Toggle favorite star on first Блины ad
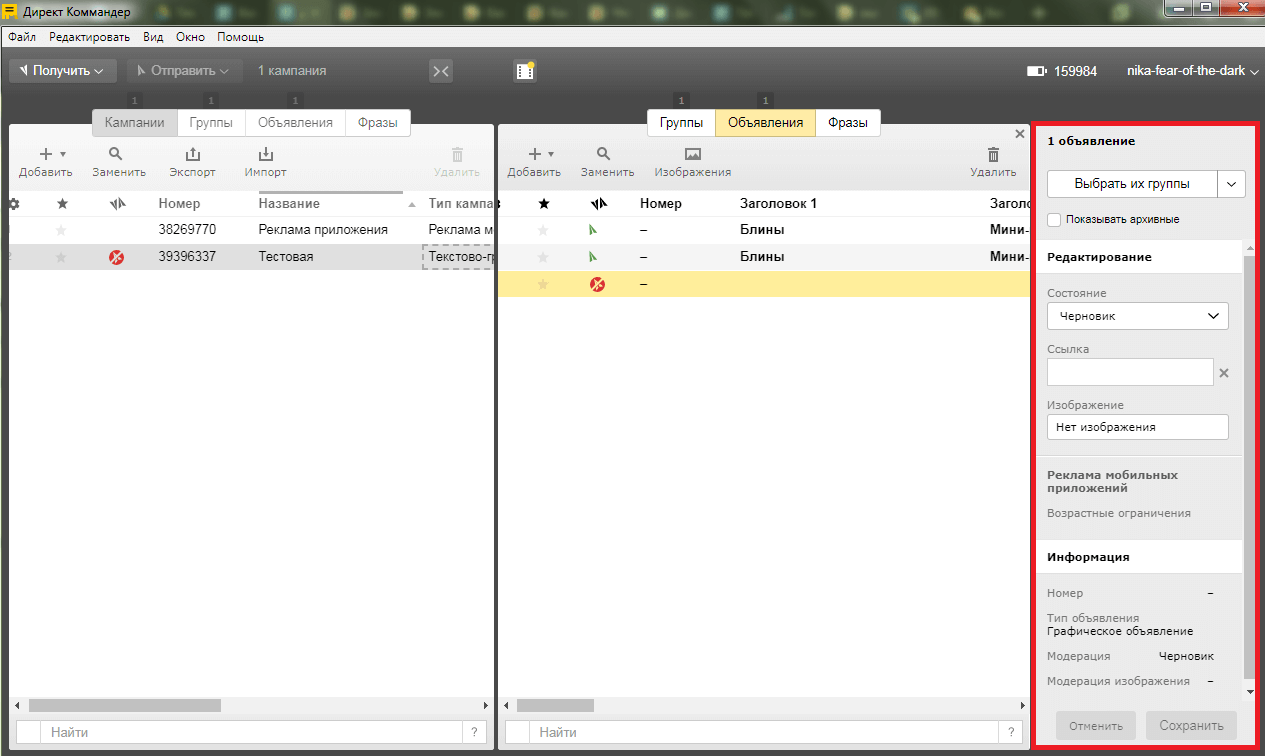The image size is (1265, 756). pos(544,230)
